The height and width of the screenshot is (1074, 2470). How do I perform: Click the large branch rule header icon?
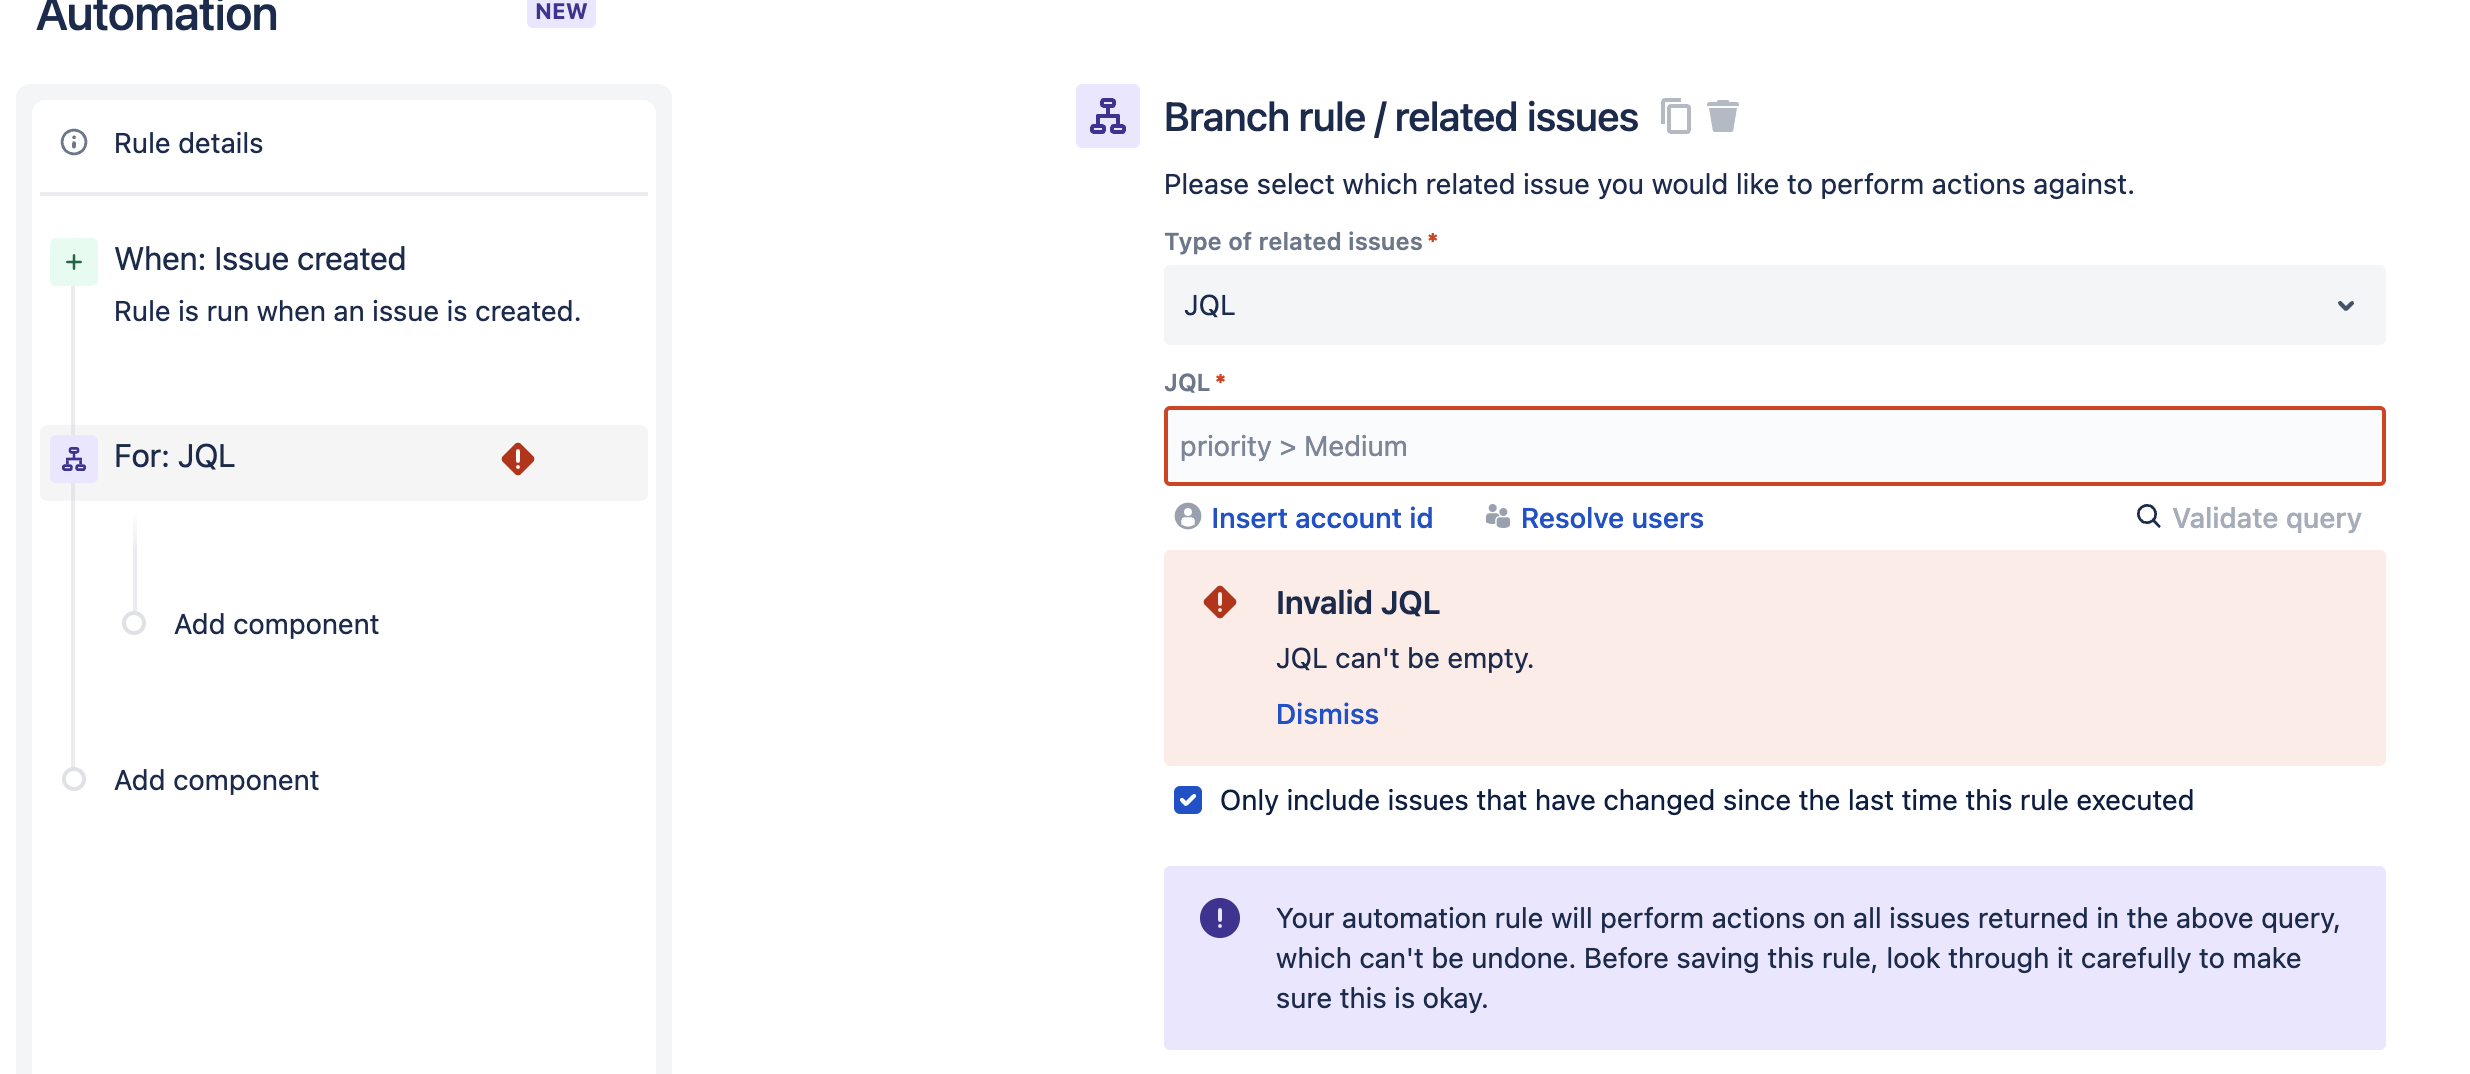click(1108, 116)
